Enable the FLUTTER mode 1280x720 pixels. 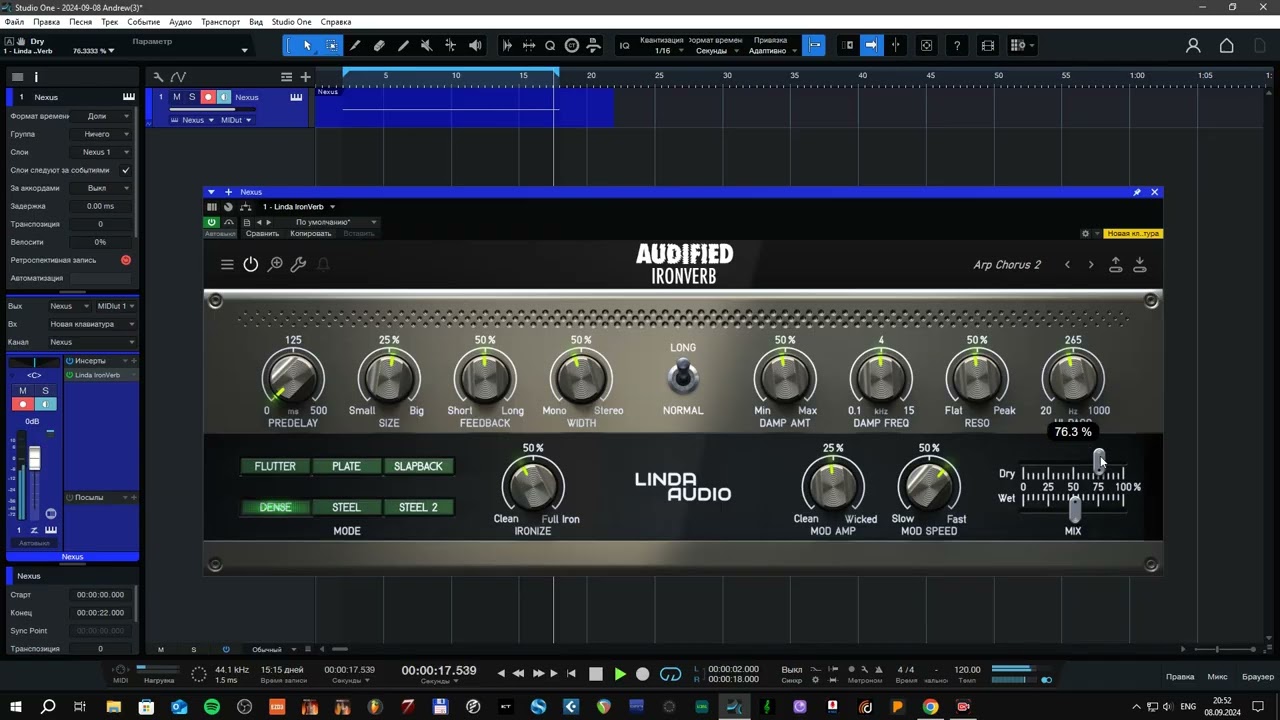(275, 467)
